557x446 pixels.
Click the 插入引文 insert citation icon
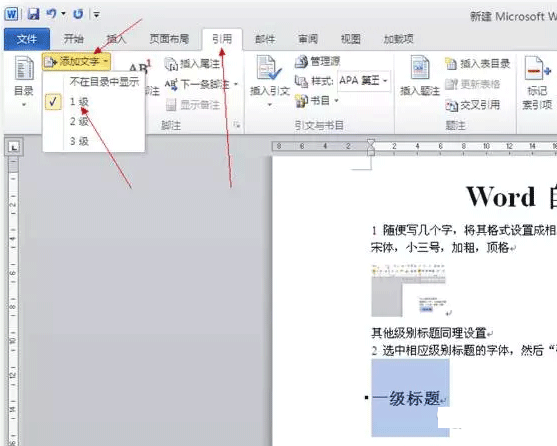coord(269,68)
